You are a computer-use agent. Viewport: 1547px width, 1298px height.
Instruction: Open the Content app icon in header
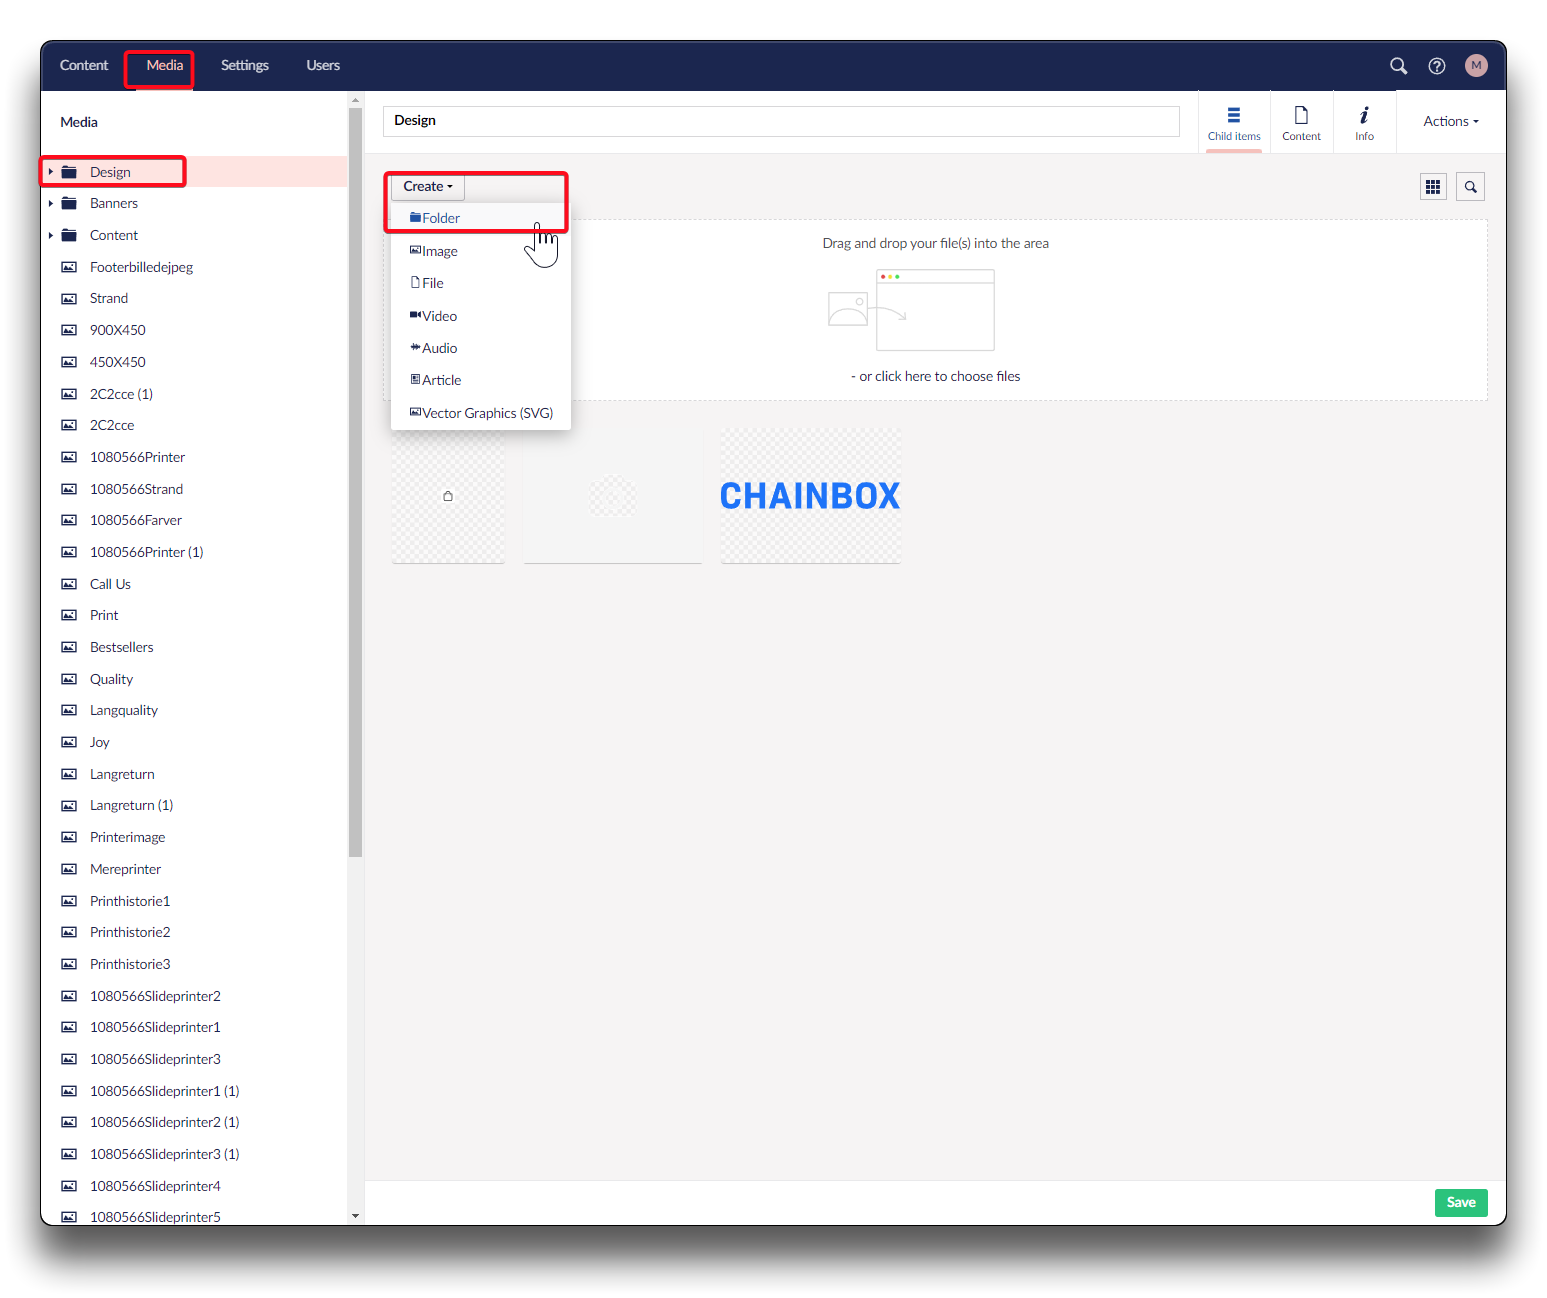pyautogui.click(x=1301, y=122)
